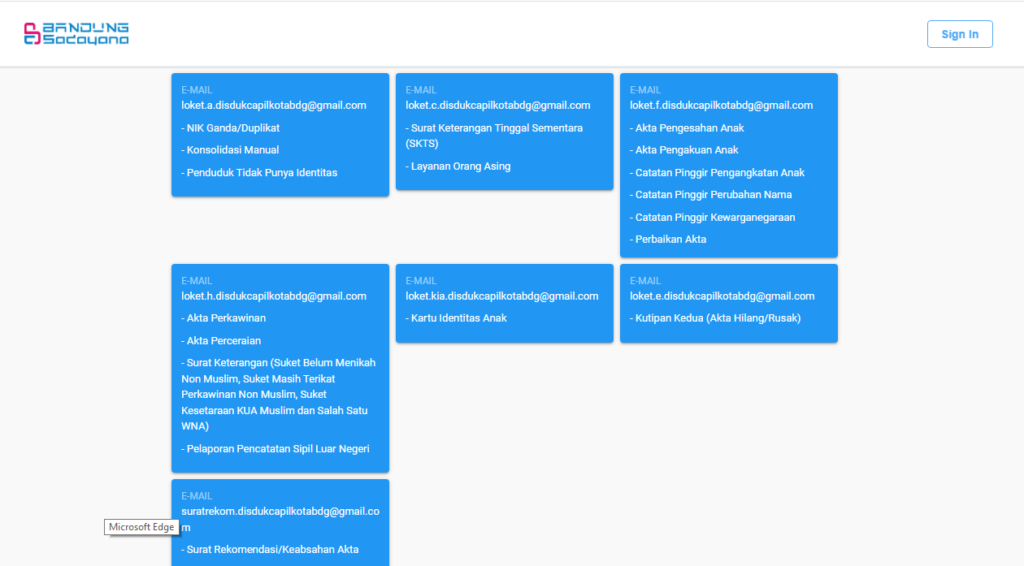This screenshot has height=566, width=1024.
Task: Click Catatan Pinggir Perubahan Nama item
Action: coord(711,195)
